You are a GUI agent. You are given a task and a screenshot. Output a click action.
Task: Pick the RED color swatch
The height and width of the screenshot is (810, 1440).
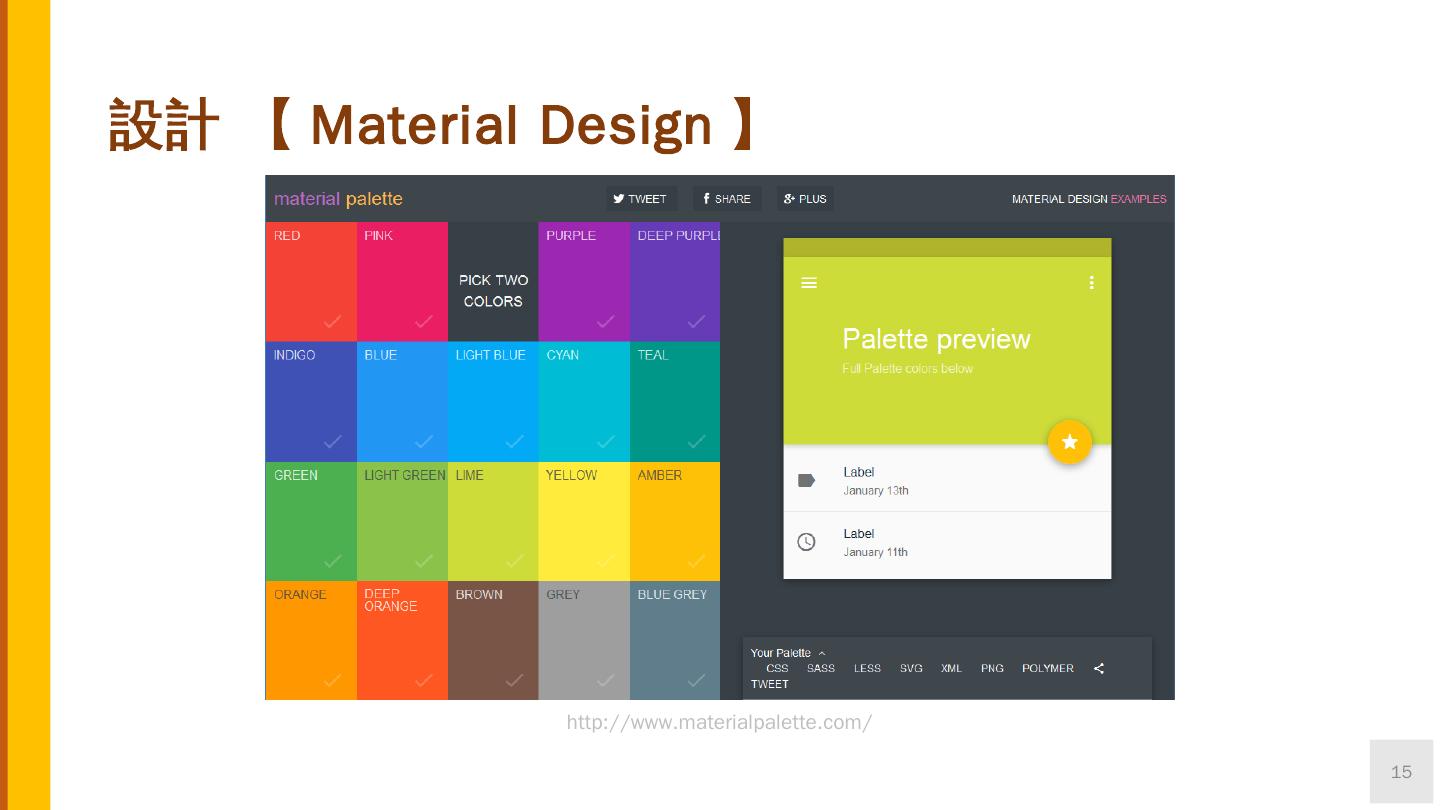click(311, 282)
